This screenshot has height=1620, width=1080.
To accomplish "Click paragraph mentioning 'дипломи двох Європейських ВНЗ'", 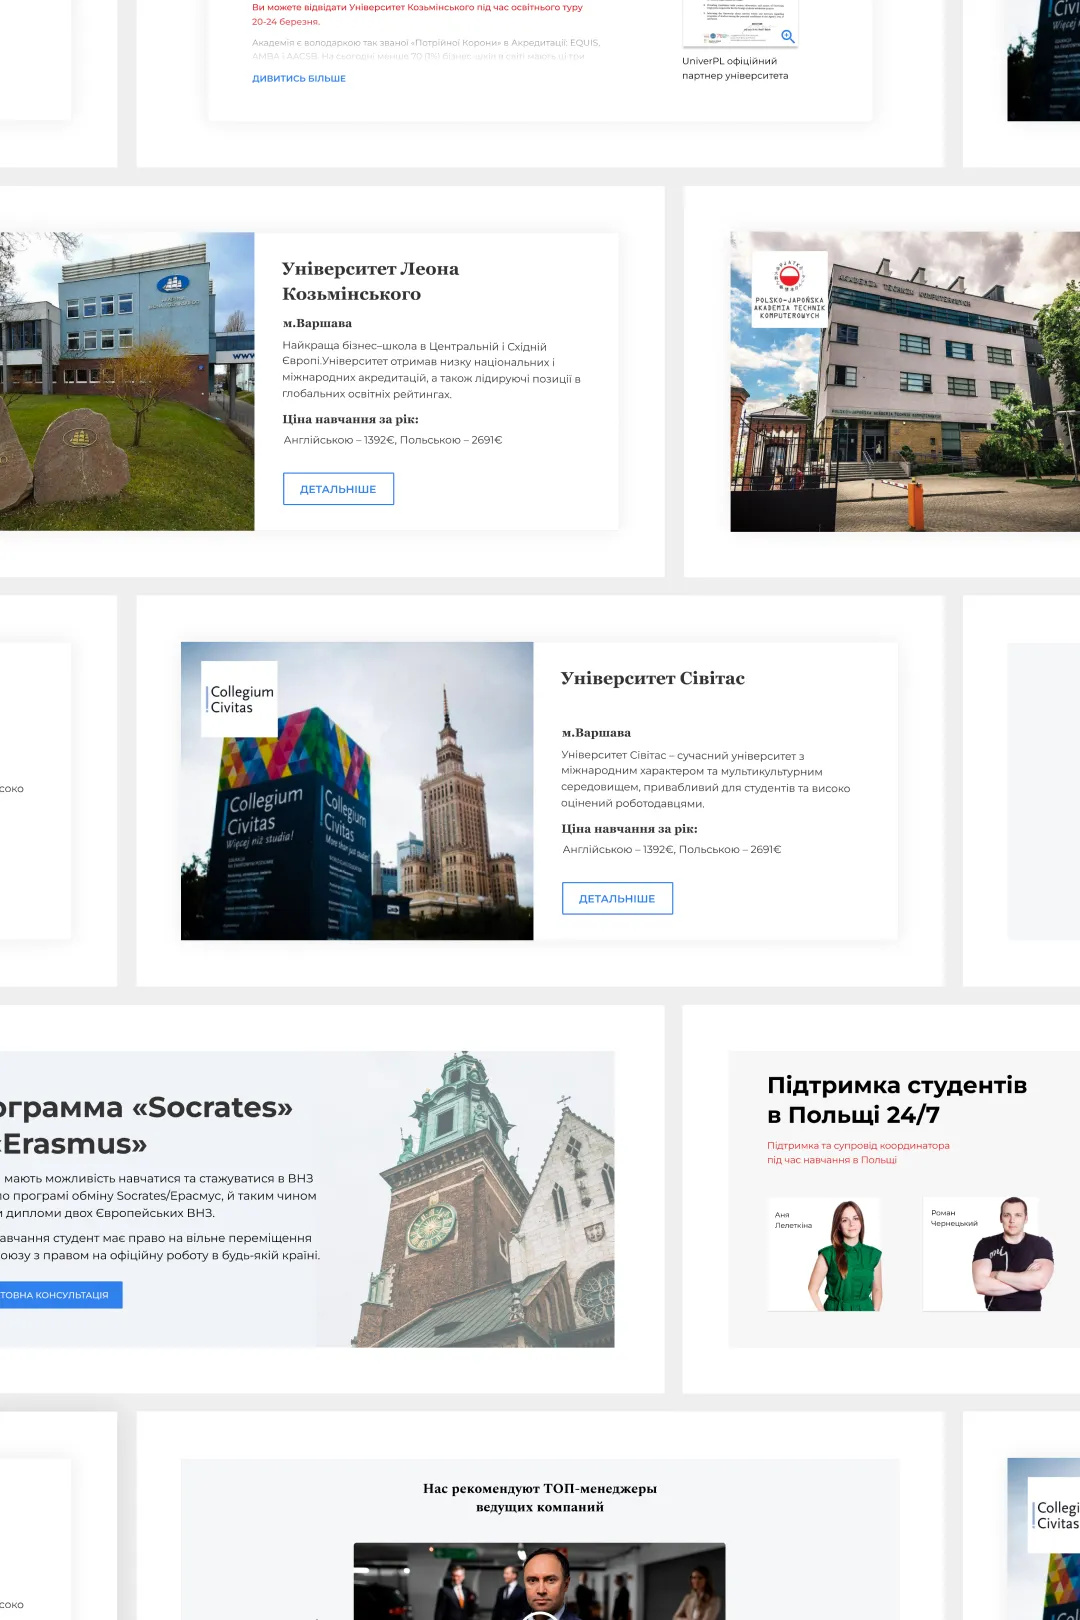I will (x=158, y=1195).
